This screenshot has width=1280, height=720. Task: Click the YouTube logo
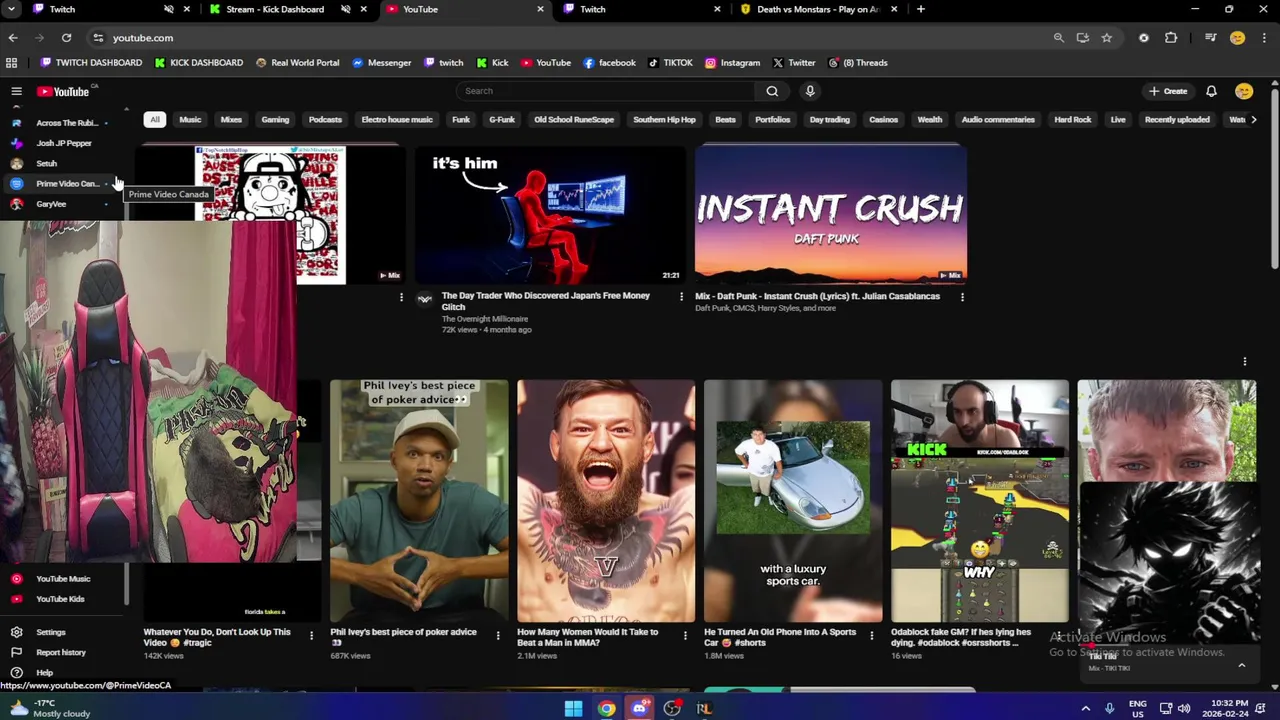click(x=65, y=91)
